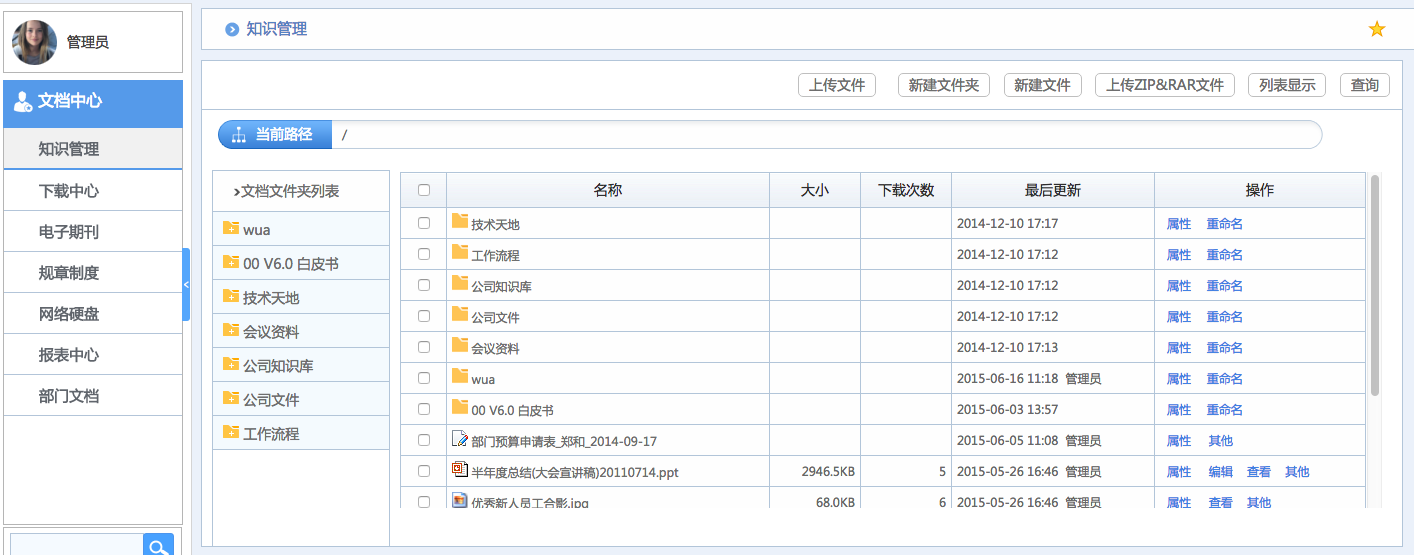Collapse the left sidebar with the blue handle
The width and height of the screenshot is (1414, 555).
point(186,285)
